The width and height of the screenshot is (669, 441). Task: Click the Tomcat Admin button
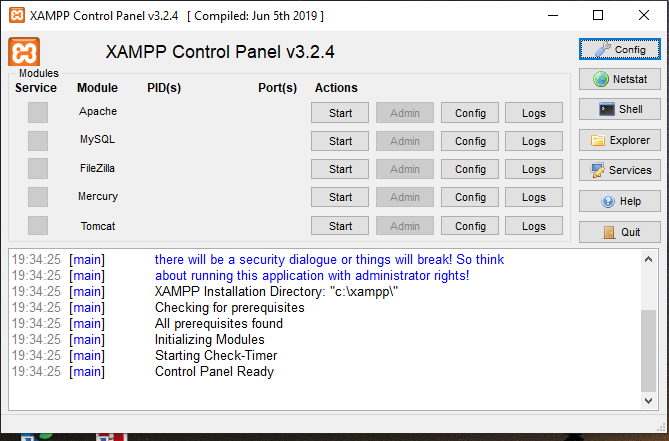tap(405, 226)
